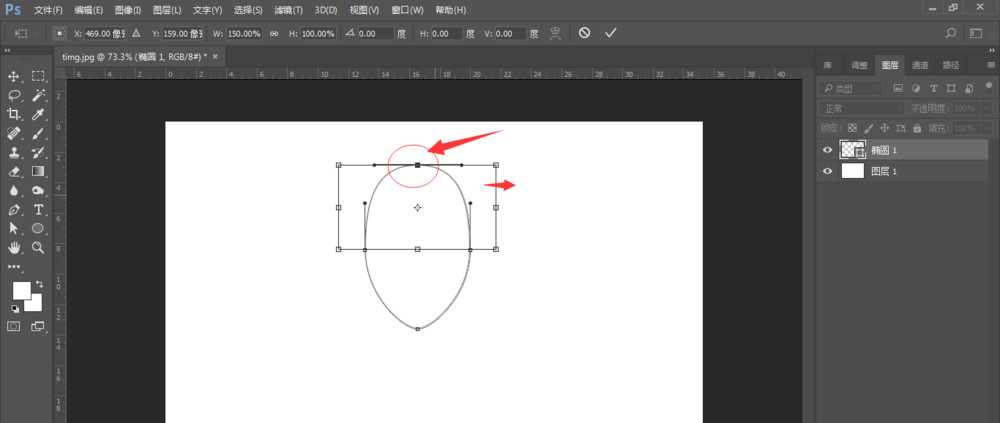Image resolution: width=1000 pixels, height=423 pixels.
Task: Select the Hand tool
Action: click(14, 247)
